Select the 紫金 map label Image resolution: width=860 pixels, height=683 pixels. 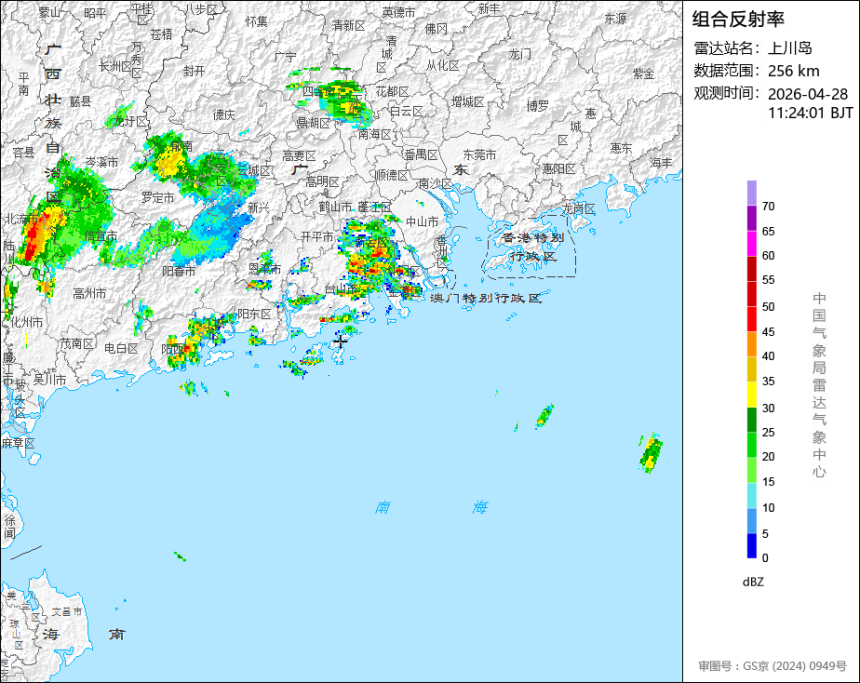[x=644, y=73]
